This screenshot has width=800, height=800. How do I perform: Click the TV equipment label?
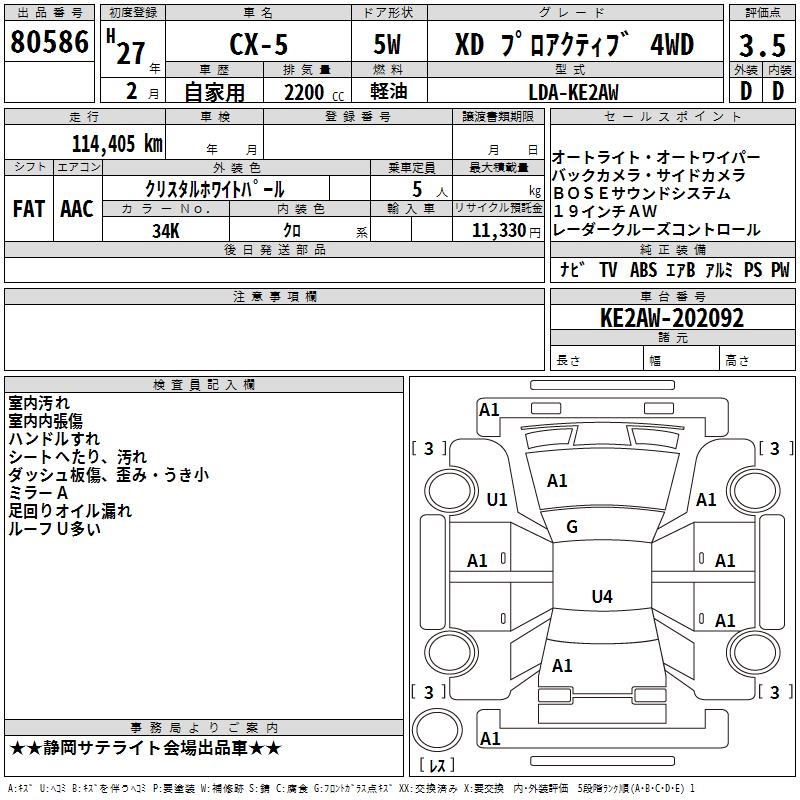pyautogui.click(x=608, y=269)
